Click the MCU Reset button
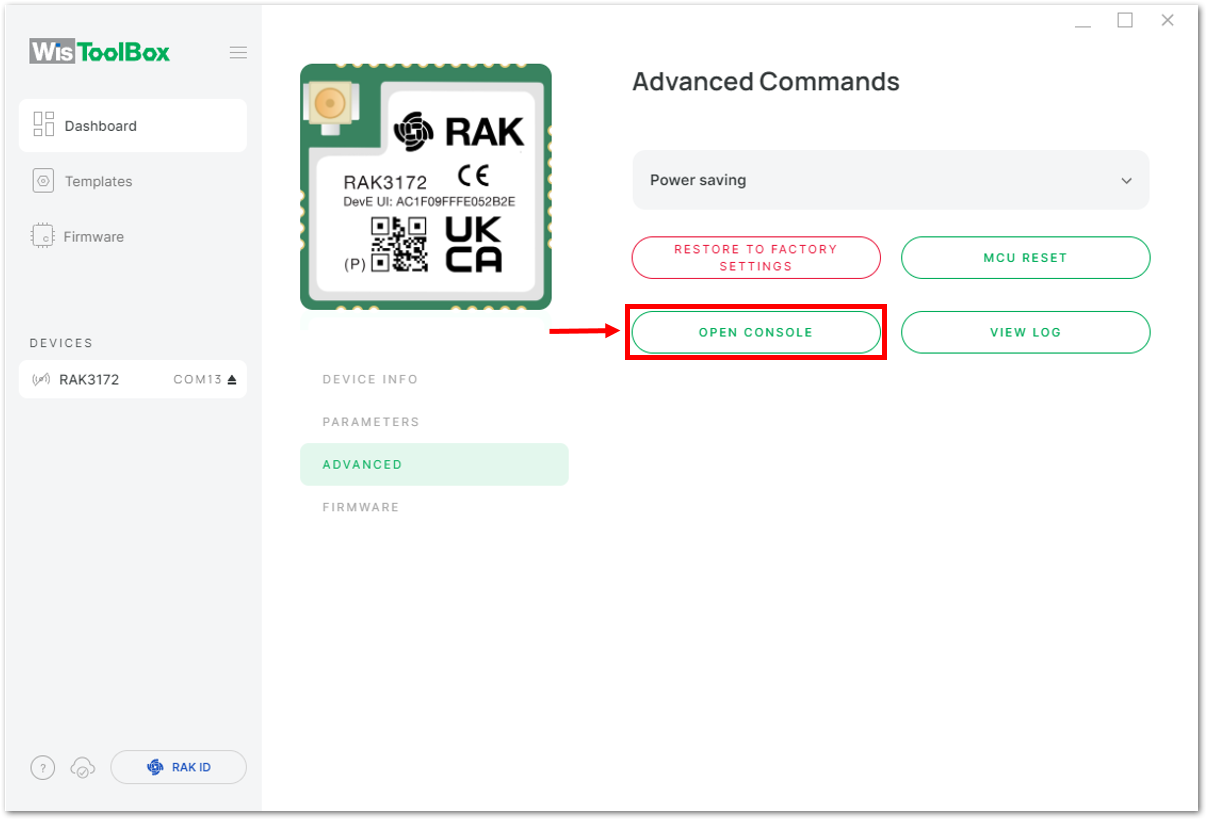The height and width of the screenshot is (820, 1207). click(x=1026, y=258)
